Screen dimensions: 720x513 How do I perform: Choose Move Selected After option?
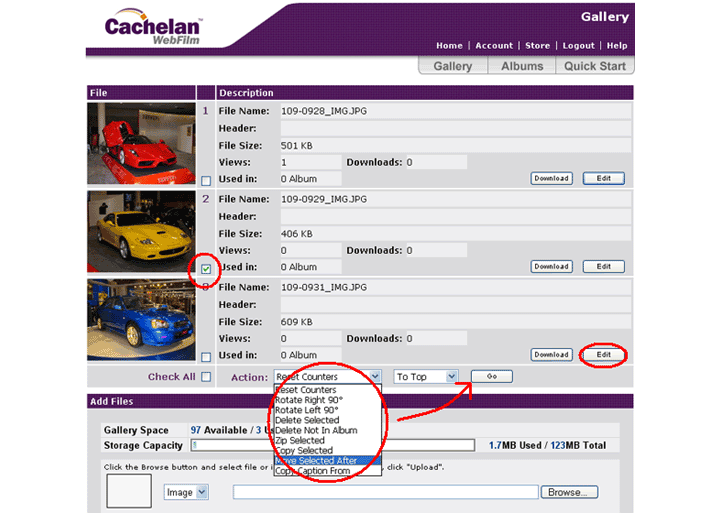tap(316, 460)
